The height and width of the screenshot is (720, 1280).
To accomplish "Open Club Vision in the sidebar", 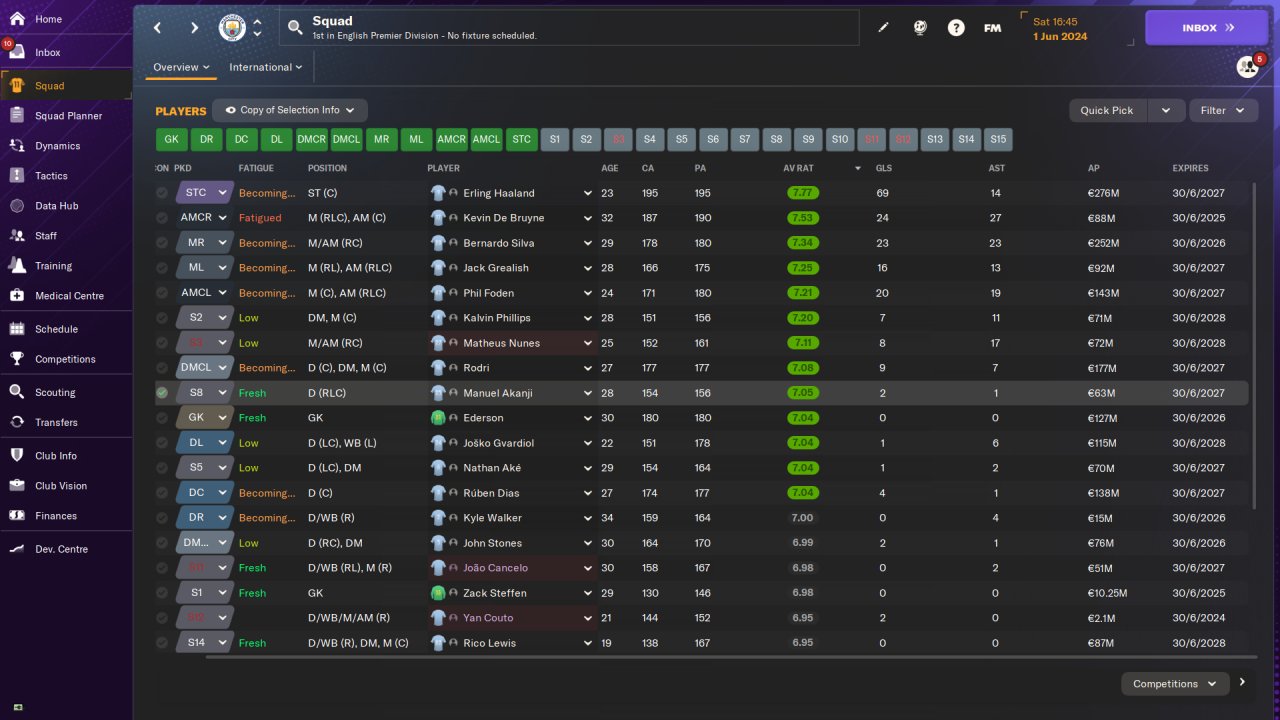I will click(66, 486).
